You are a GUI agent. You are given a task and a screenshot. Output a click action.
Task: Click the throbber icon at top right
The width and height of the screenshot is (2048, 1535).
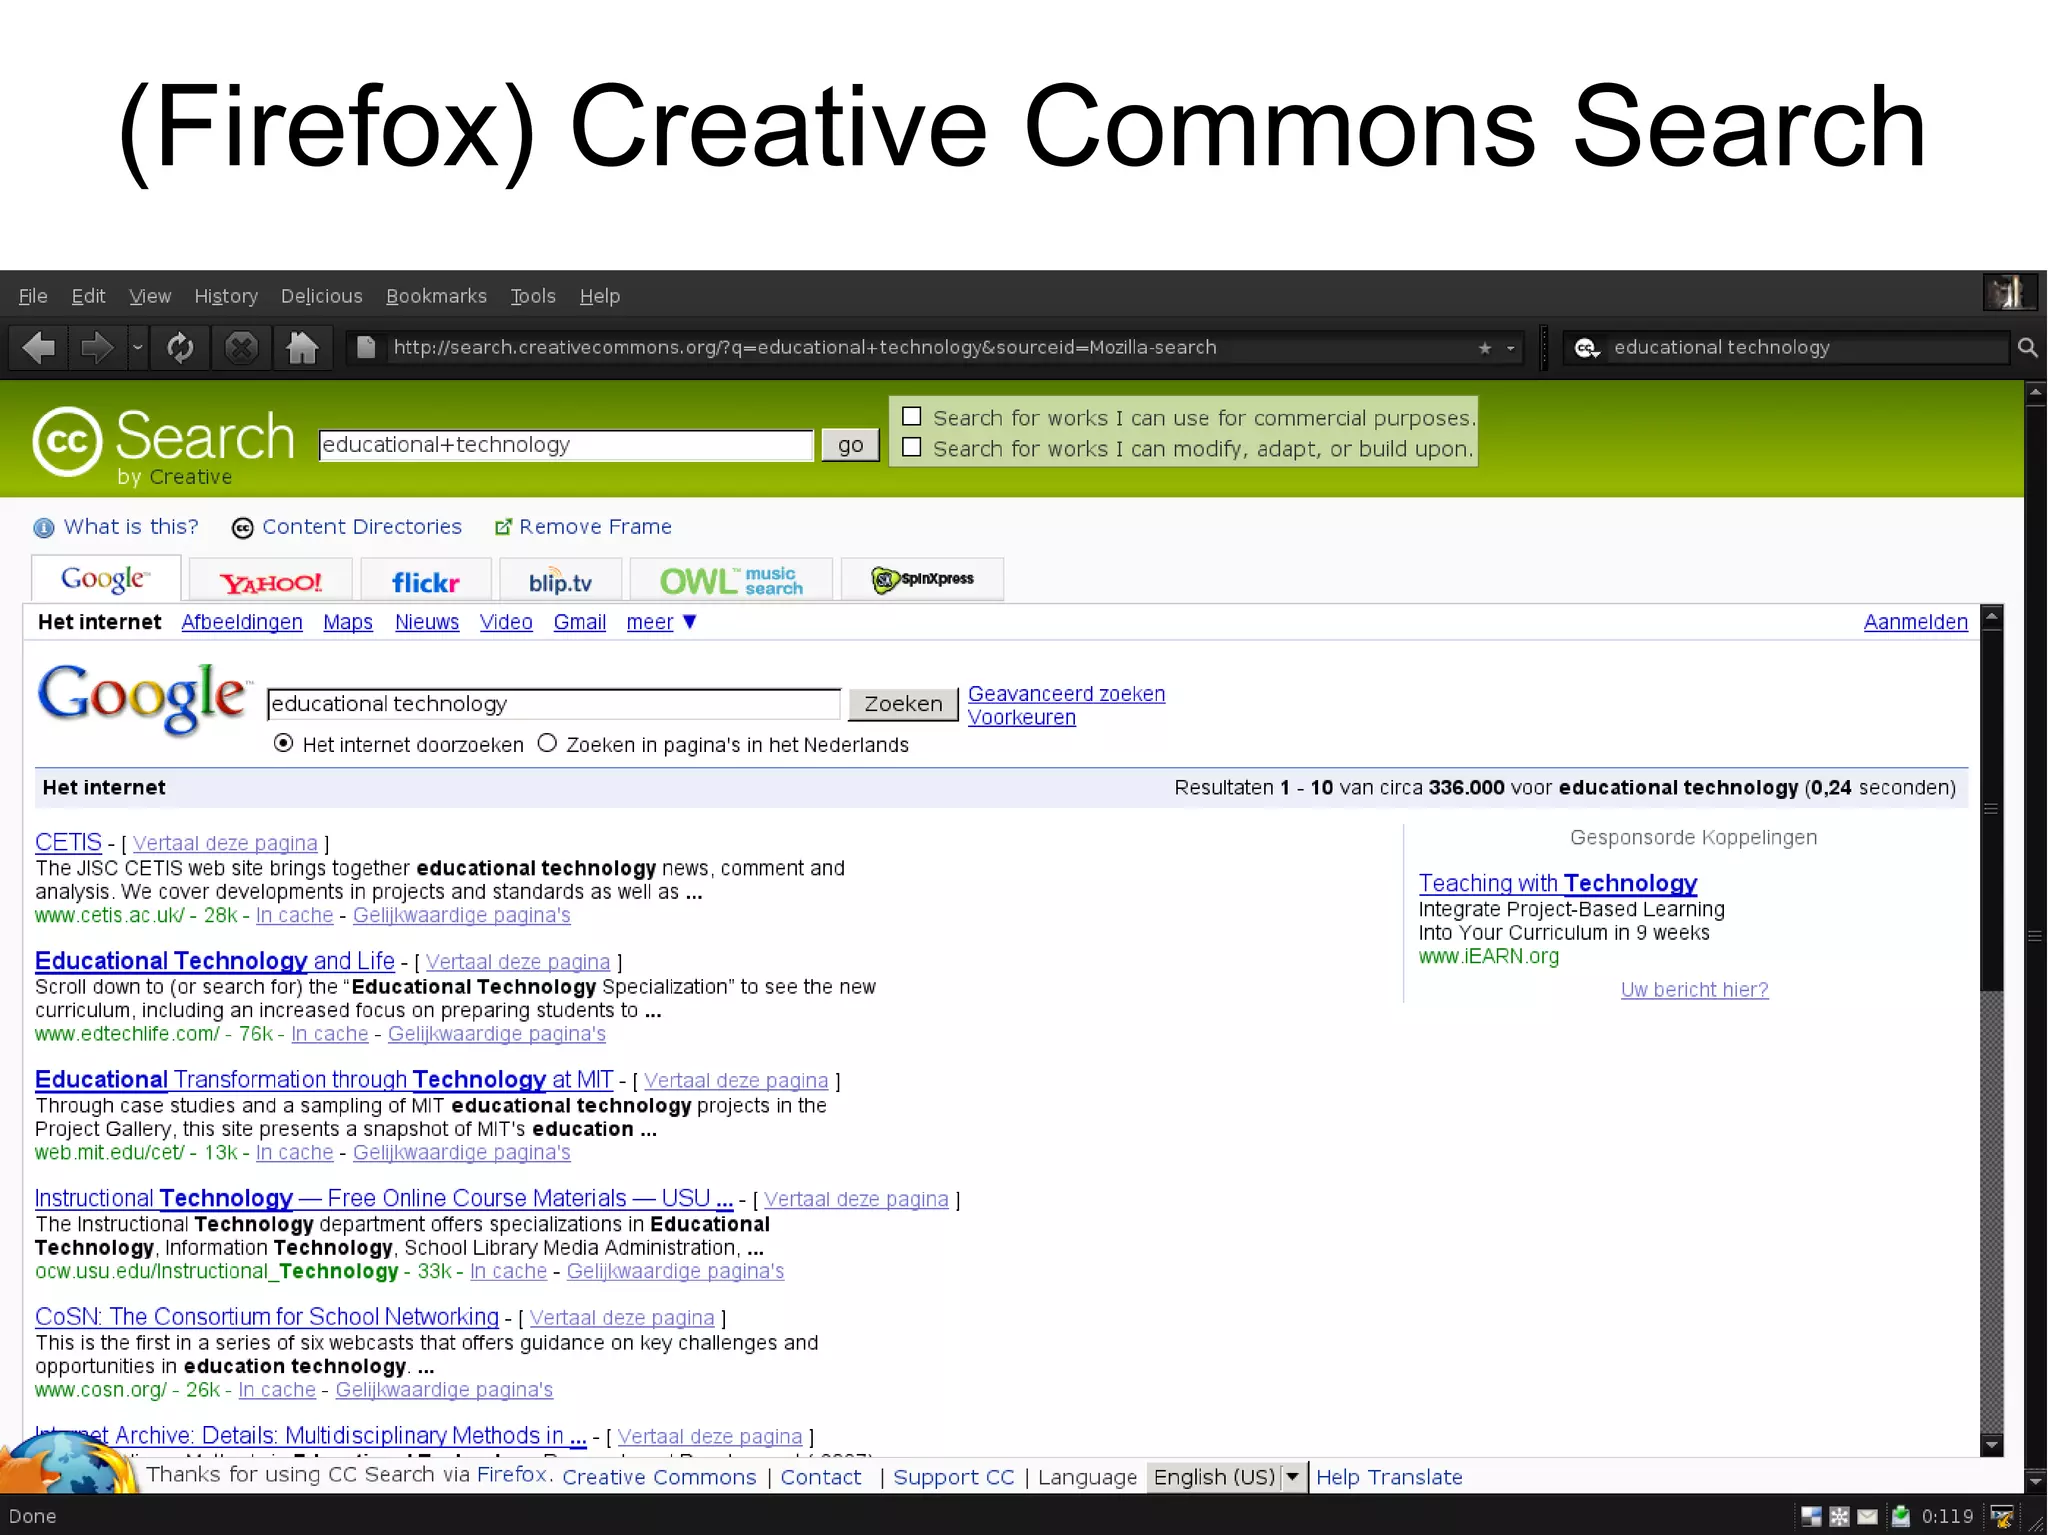2008,293
